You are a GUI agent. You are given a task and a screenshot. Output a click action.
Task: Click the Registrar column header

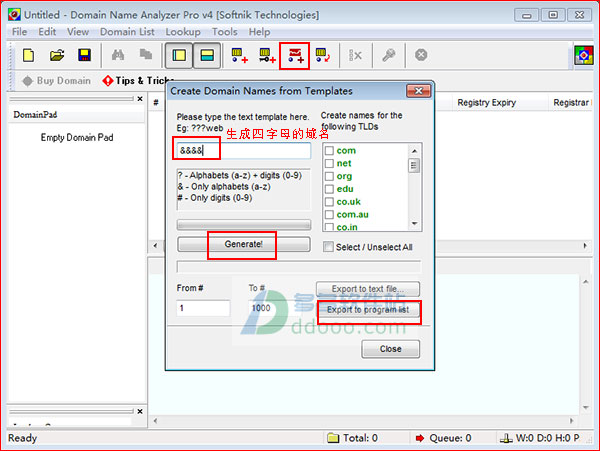571,103
